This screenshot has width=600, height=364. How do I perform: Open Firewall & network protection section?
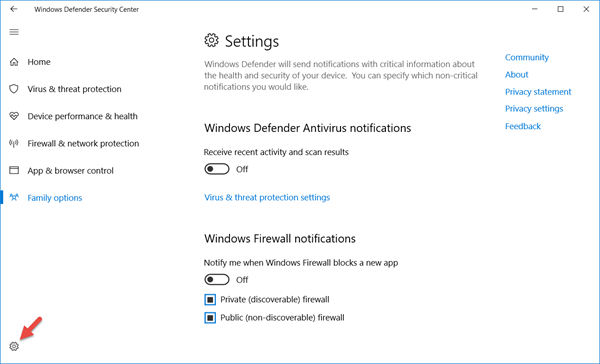[x=83, y=144]
